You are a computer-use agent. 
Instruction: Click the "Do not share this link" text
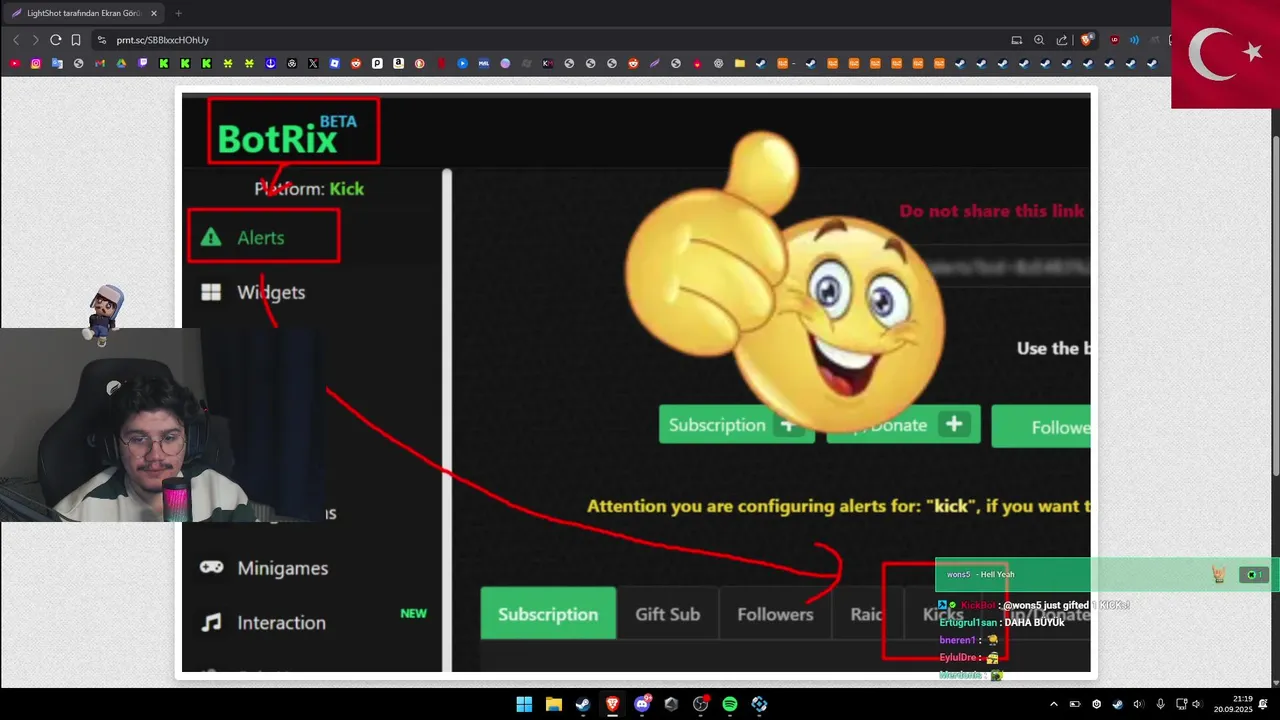pos(991,211)
